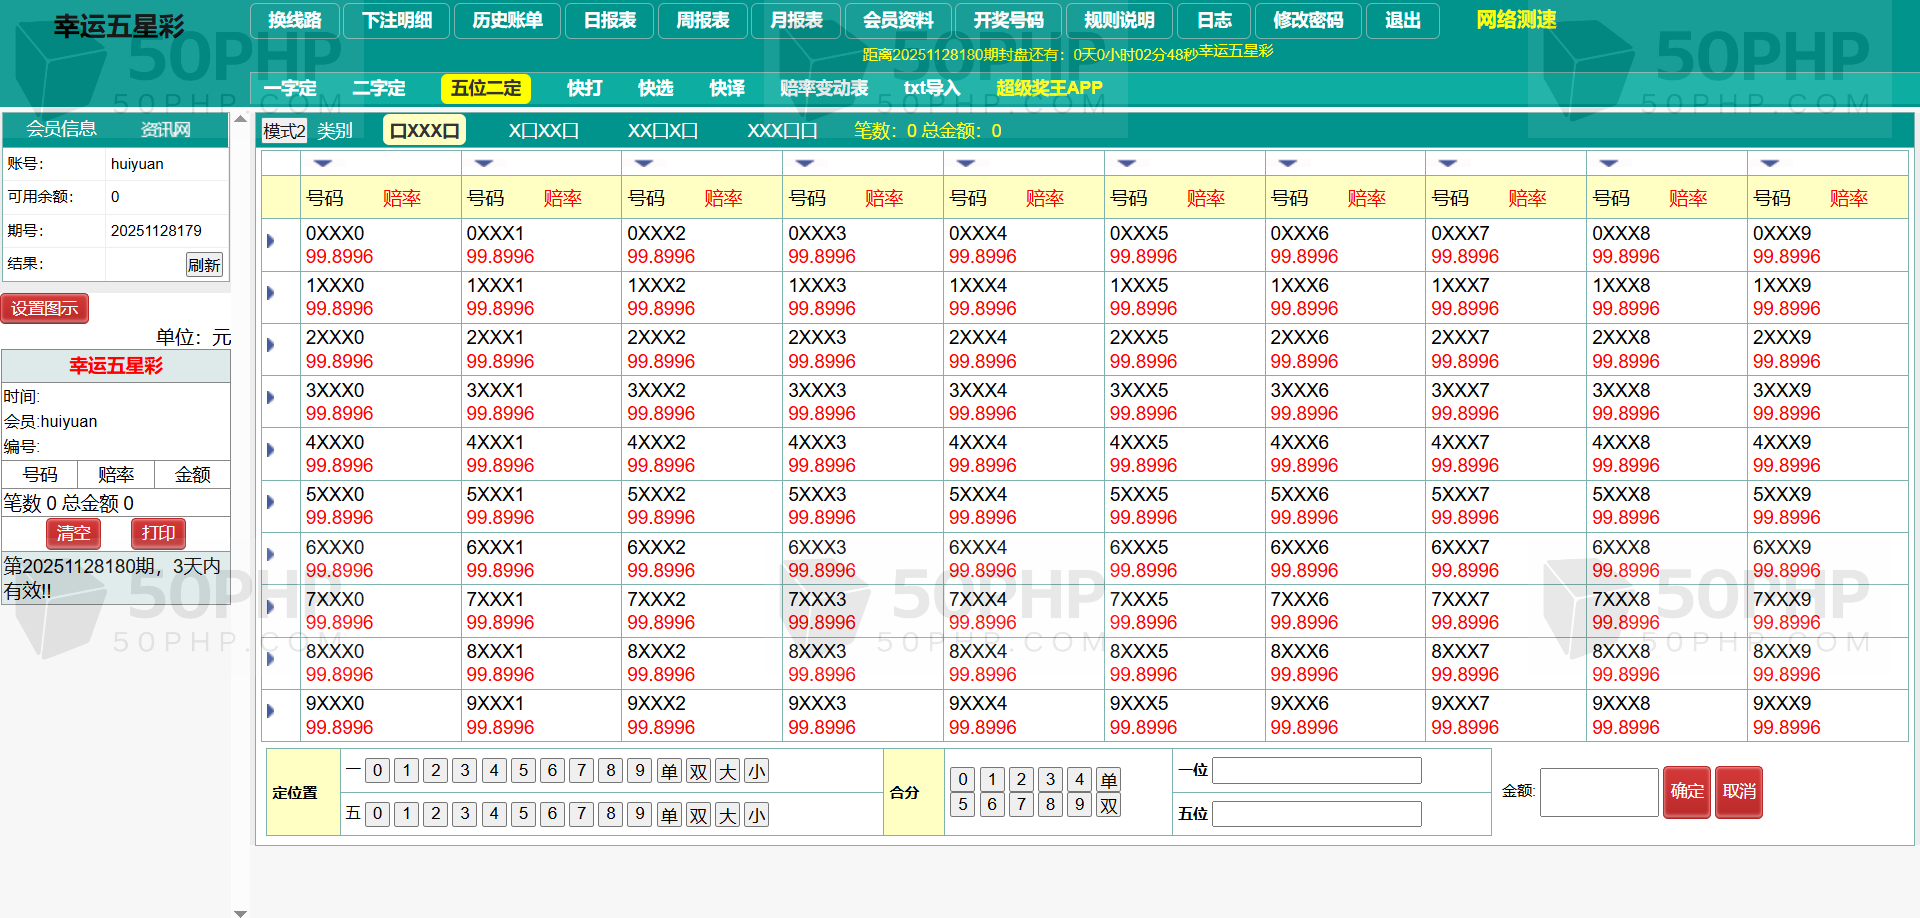
Task: Click the 金额 amount input field
Action: [1598, 792]
